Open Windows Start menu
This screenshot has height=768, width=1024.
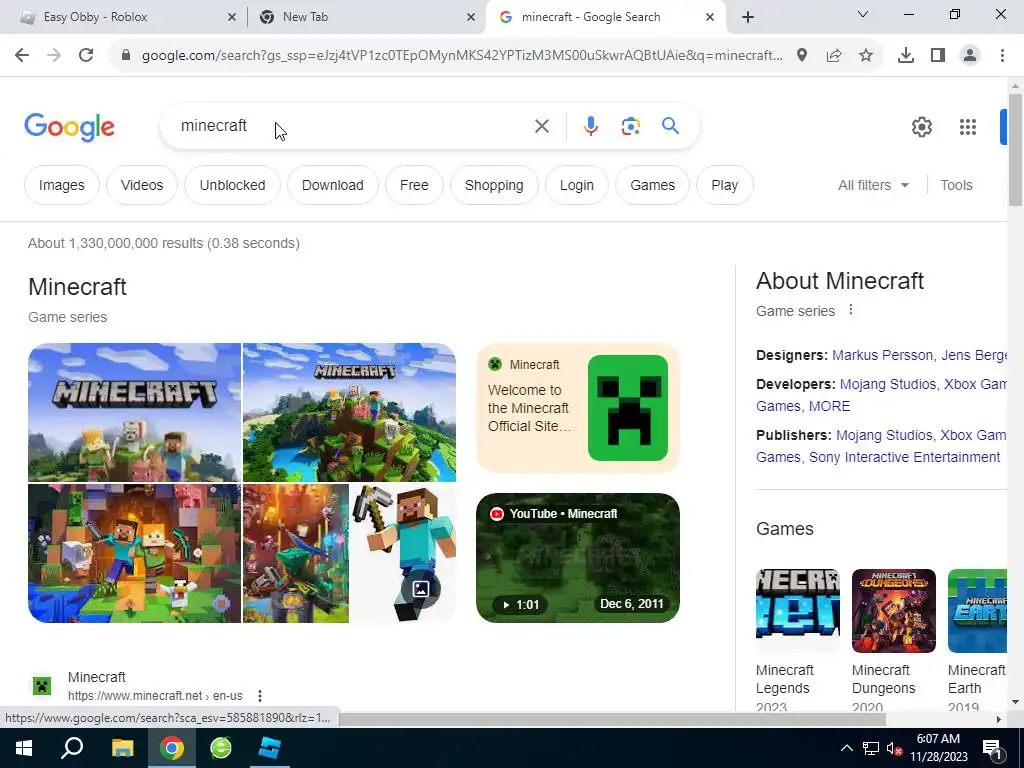pyautogui.click(x=24, y=748)
